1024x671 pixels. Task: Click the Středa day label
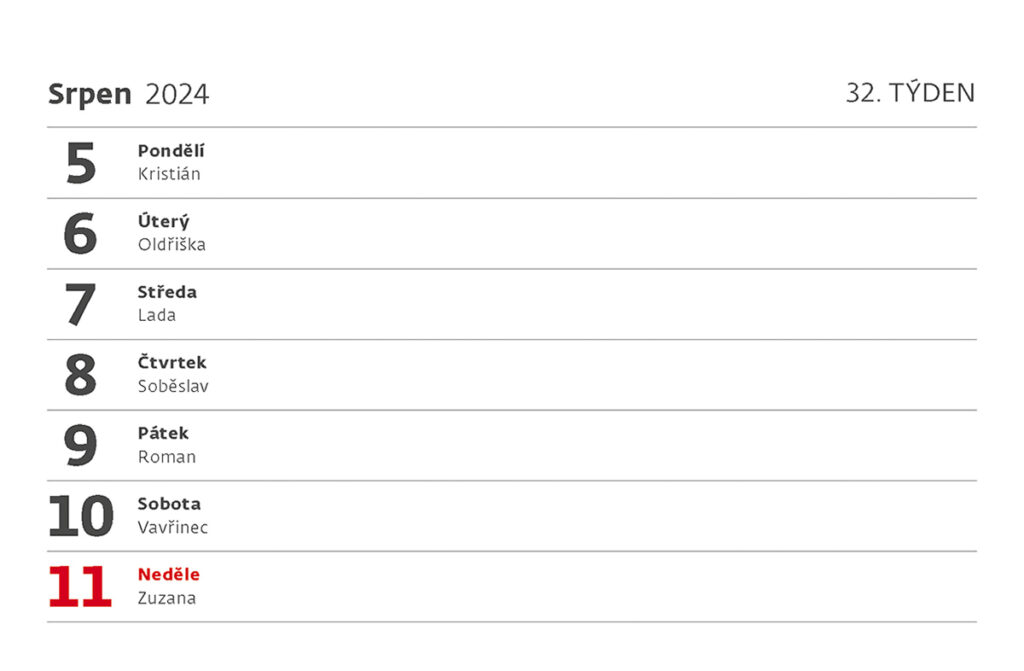click(x=167, y=292)
